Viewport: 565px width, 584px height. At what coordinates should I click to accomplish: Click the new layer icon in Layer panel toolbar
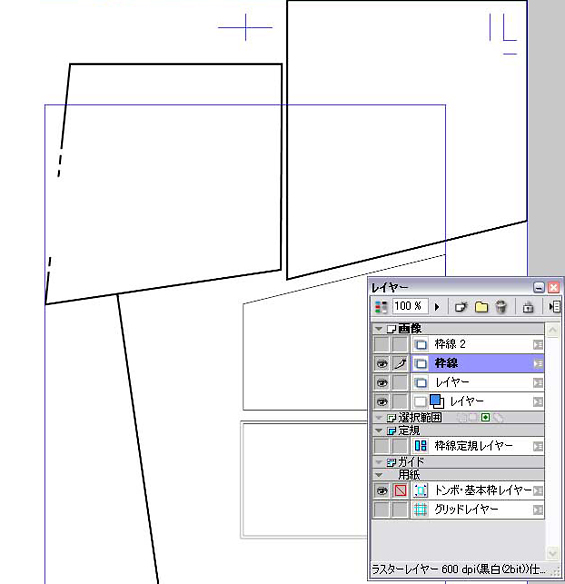point(461,307)
